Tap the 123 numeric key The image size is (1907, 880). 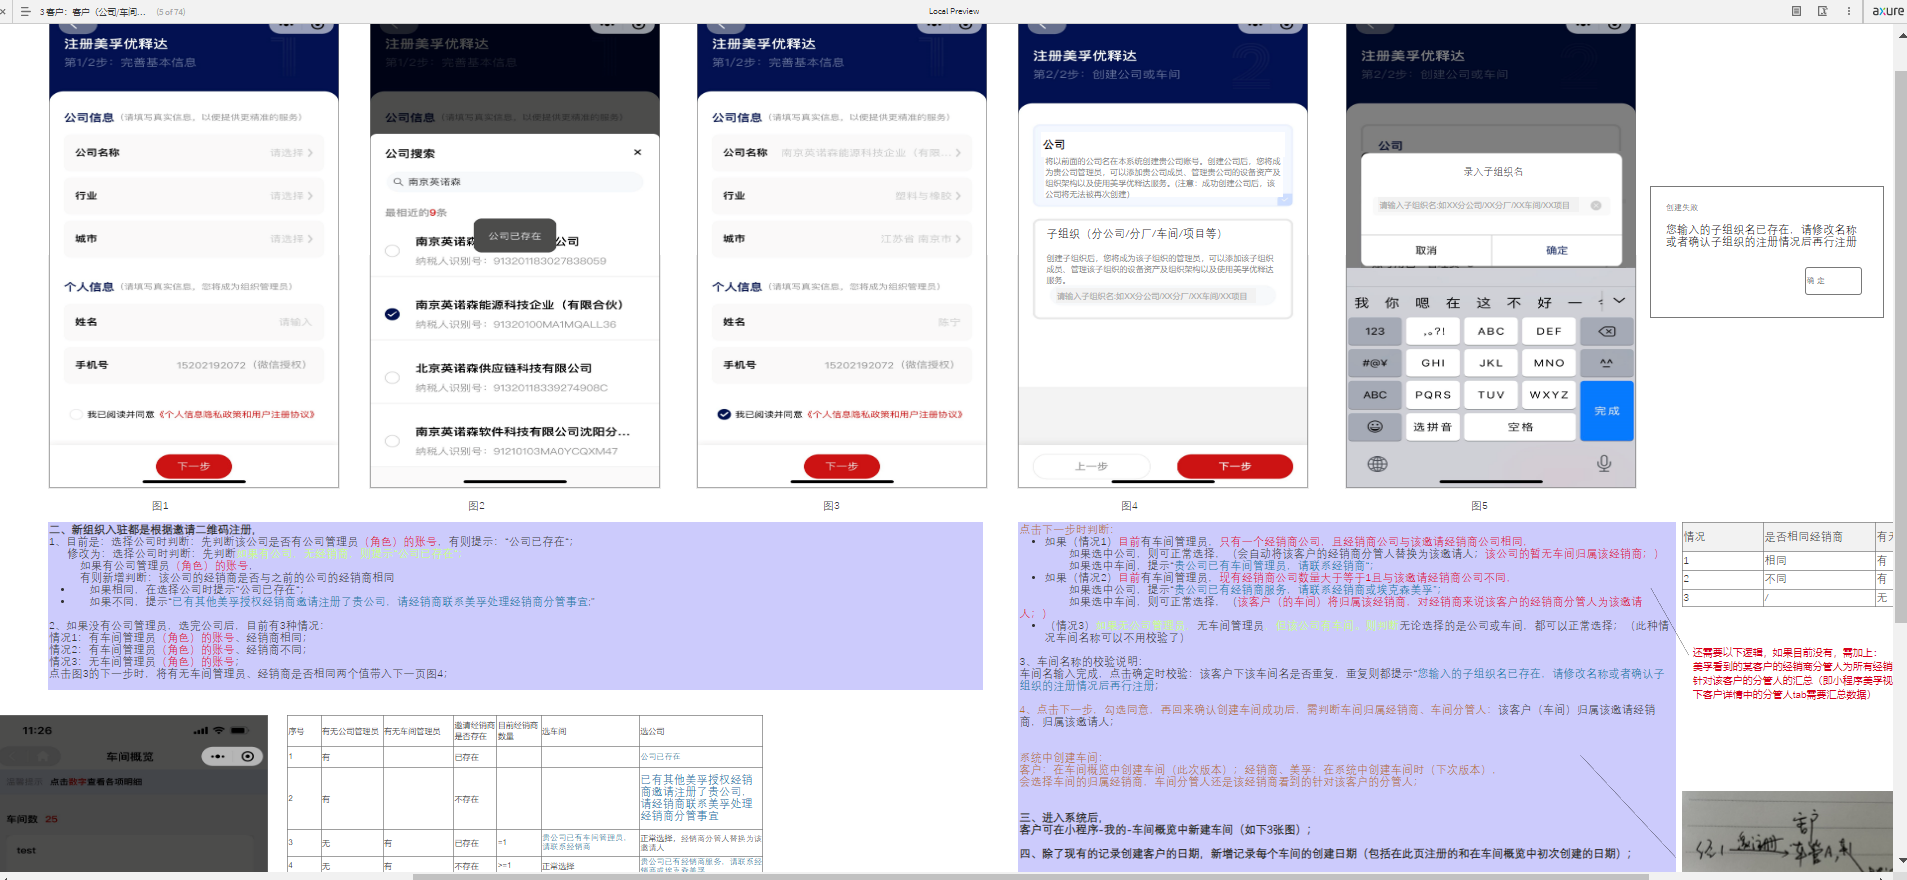(1375, 331)
